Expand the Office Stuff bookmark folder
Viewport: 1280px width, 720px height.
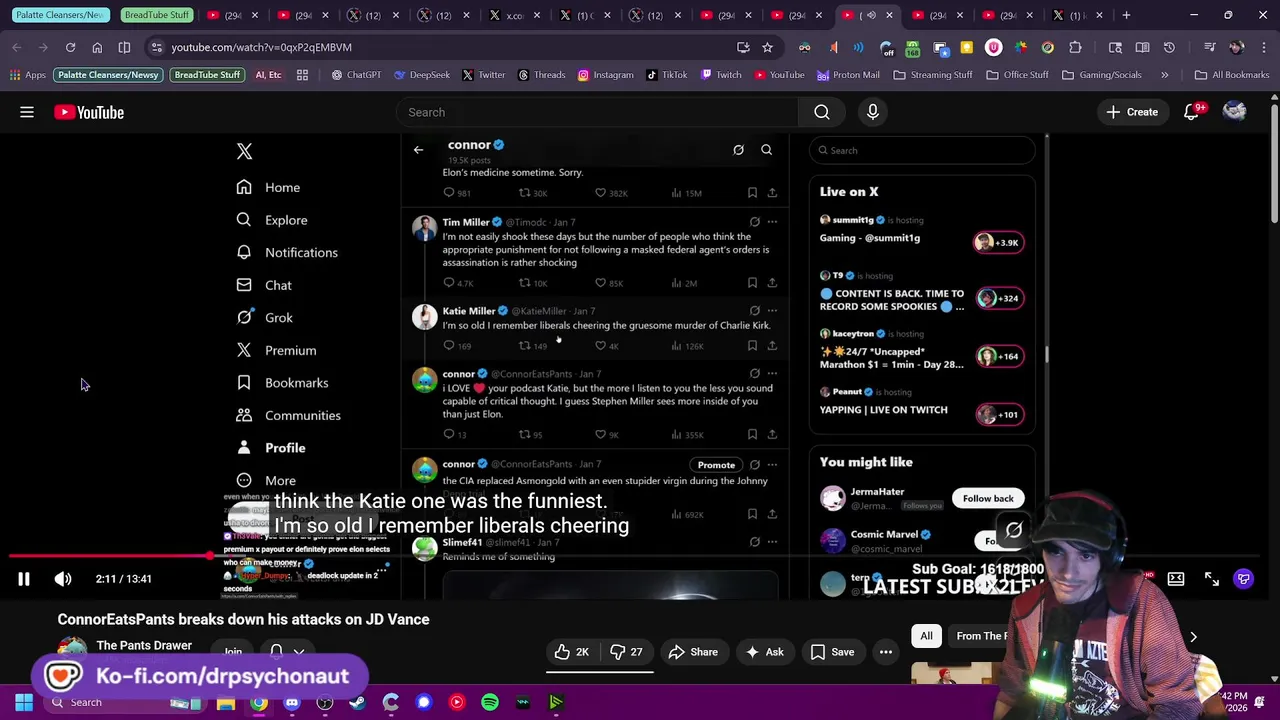pos(1017,75)
